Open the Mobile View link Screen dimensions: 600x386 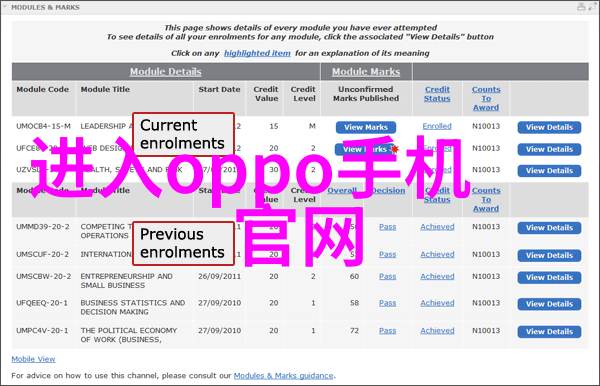33,359
